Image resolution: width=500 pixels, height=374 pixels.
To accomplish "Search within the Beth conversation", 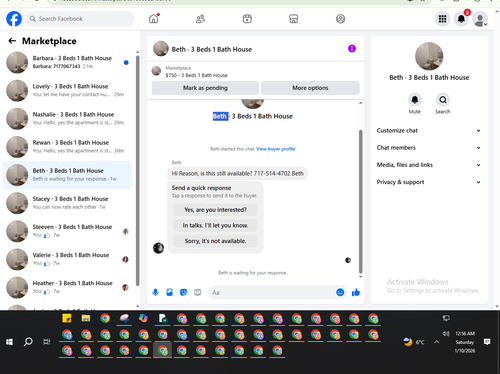I will 443,100.
